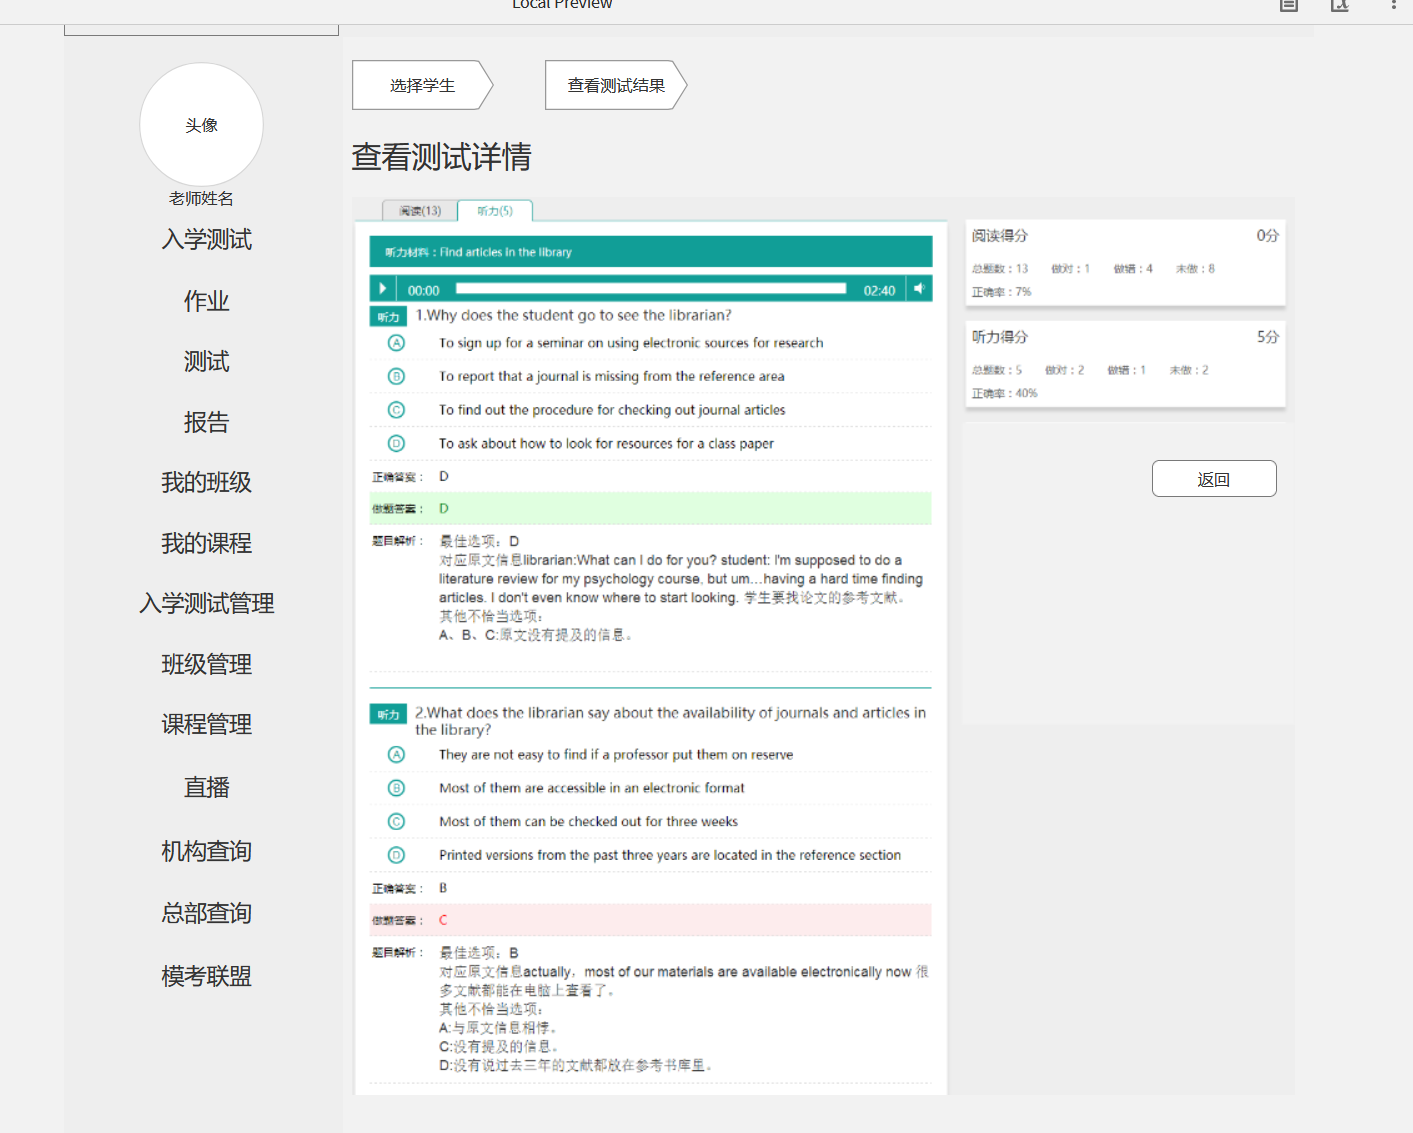This screenshot has height=1133, width=1413.
Task: Select option A in question 2
Action: [x=396, y=755]
